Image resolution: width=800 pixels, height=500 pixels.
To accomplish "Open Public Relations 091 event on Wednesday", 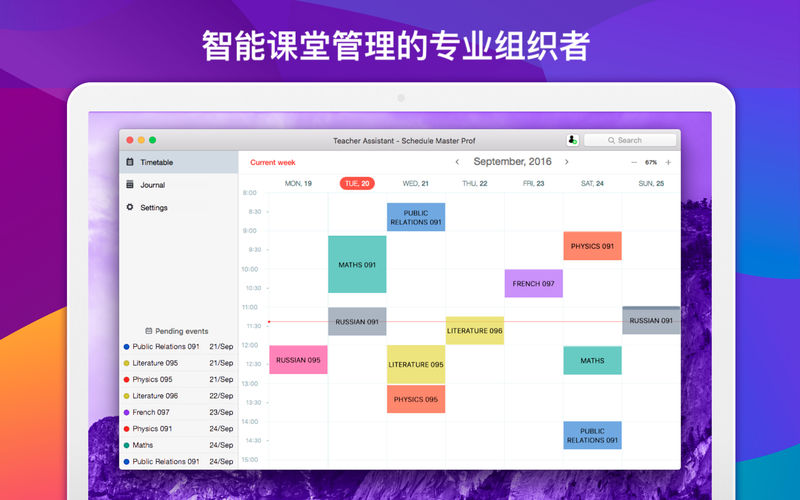I will [x=416, y=217].
